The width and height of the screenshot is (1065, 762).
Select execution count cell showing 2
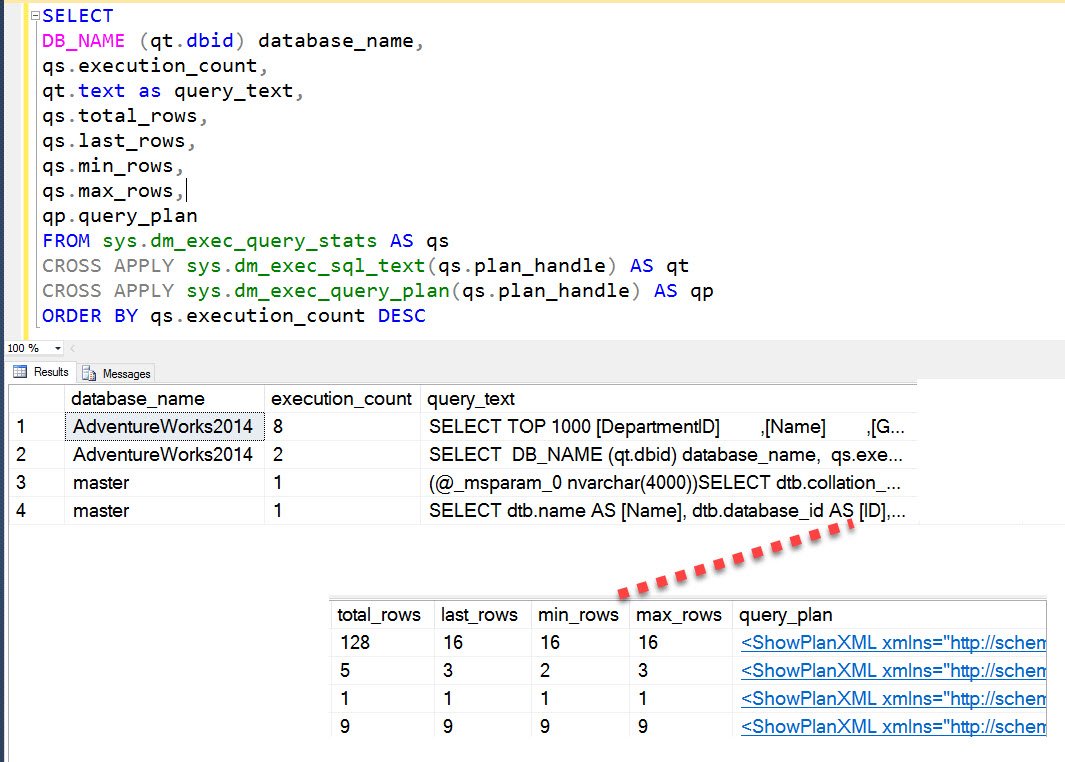342,454
